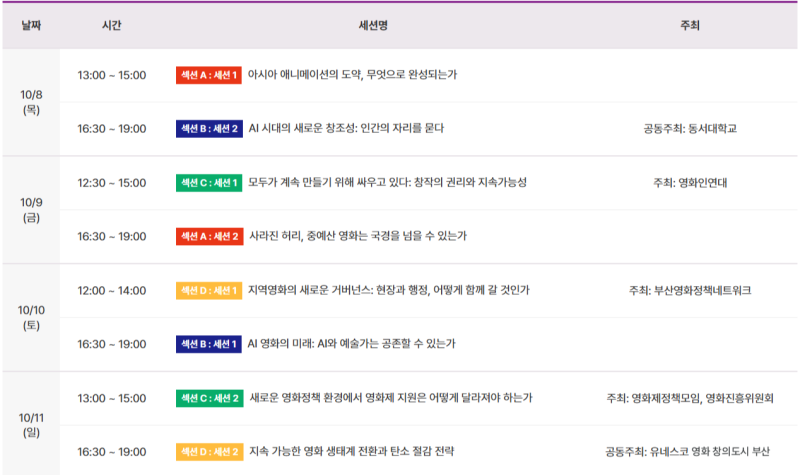
Task: Open session 지속 가능한 영화 생태계 전환과 탄소 절감 전략
Action: coord(352,451)
